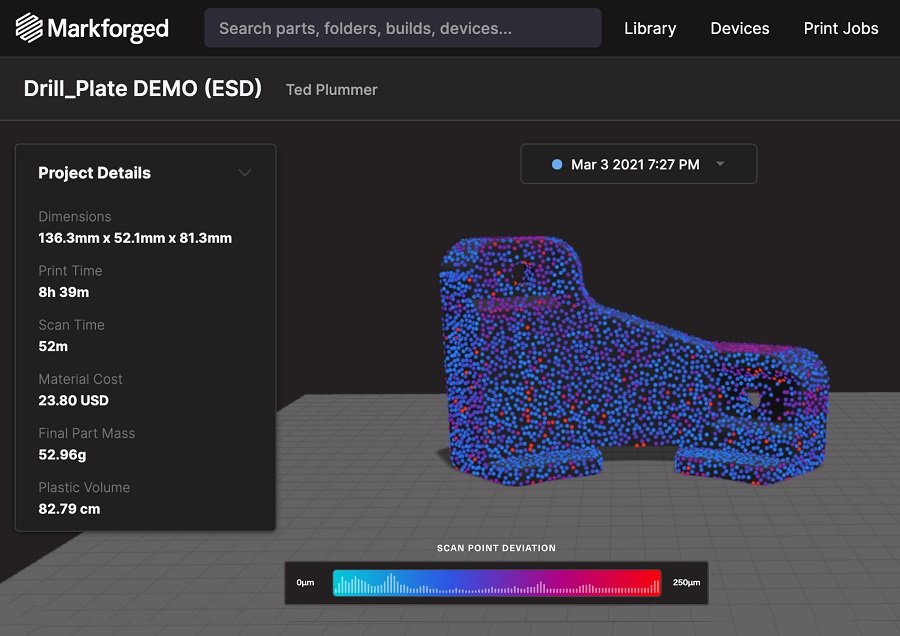The width and height of the screenshot is (900, 636).
Task: Focus the search parts, folders, builds field
Action: tap(402, 28)
